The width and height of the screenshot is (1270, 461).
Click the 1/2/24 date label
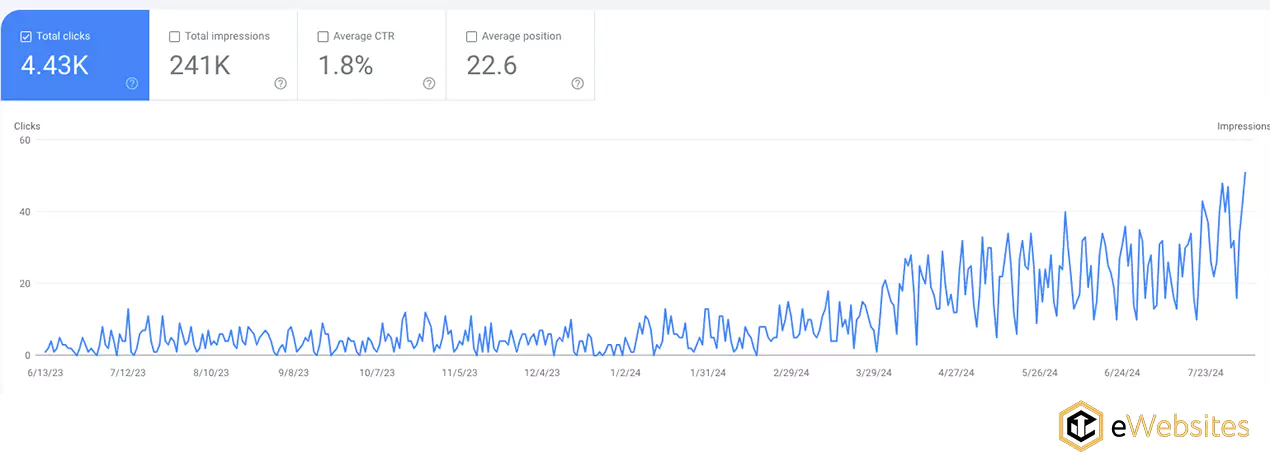[x=625, y=373]
